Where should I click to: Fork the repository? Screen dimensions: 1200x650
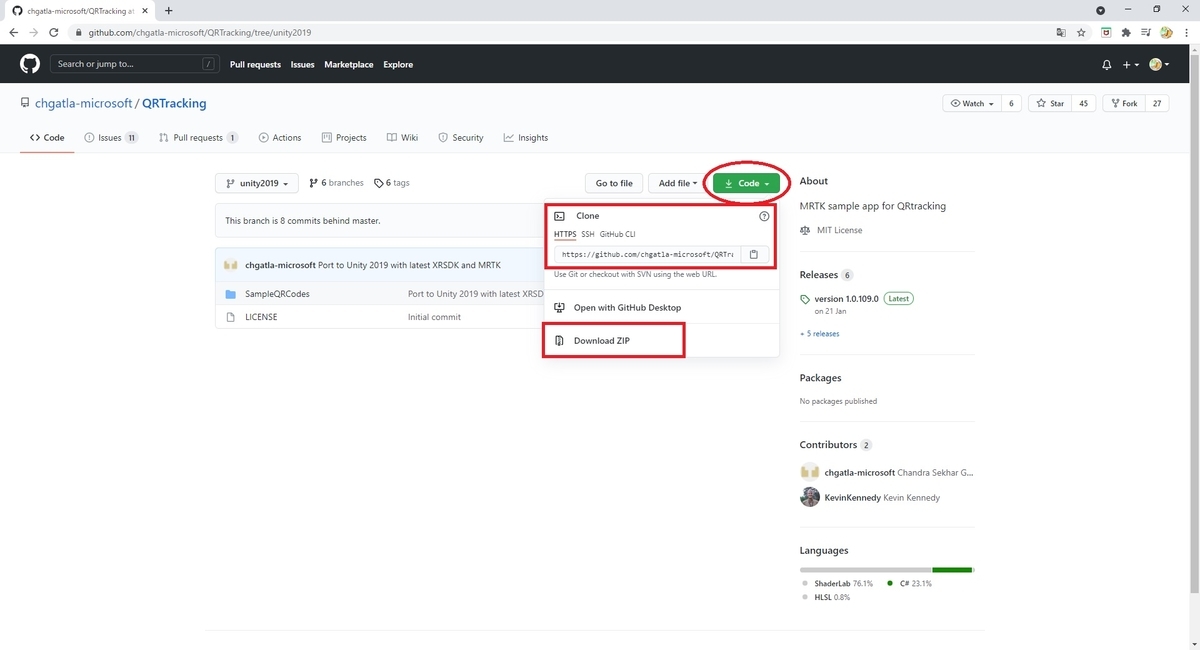click(1124, 103)
